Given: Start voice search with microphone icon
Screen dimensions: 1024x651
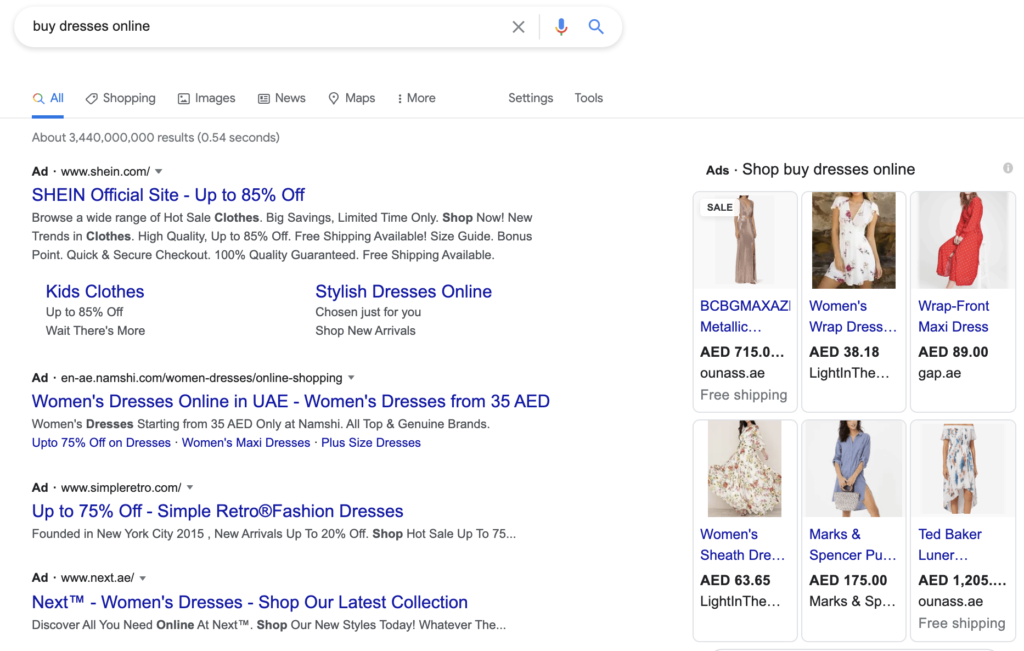Looking at the screenshot, I should pos(561,27).
